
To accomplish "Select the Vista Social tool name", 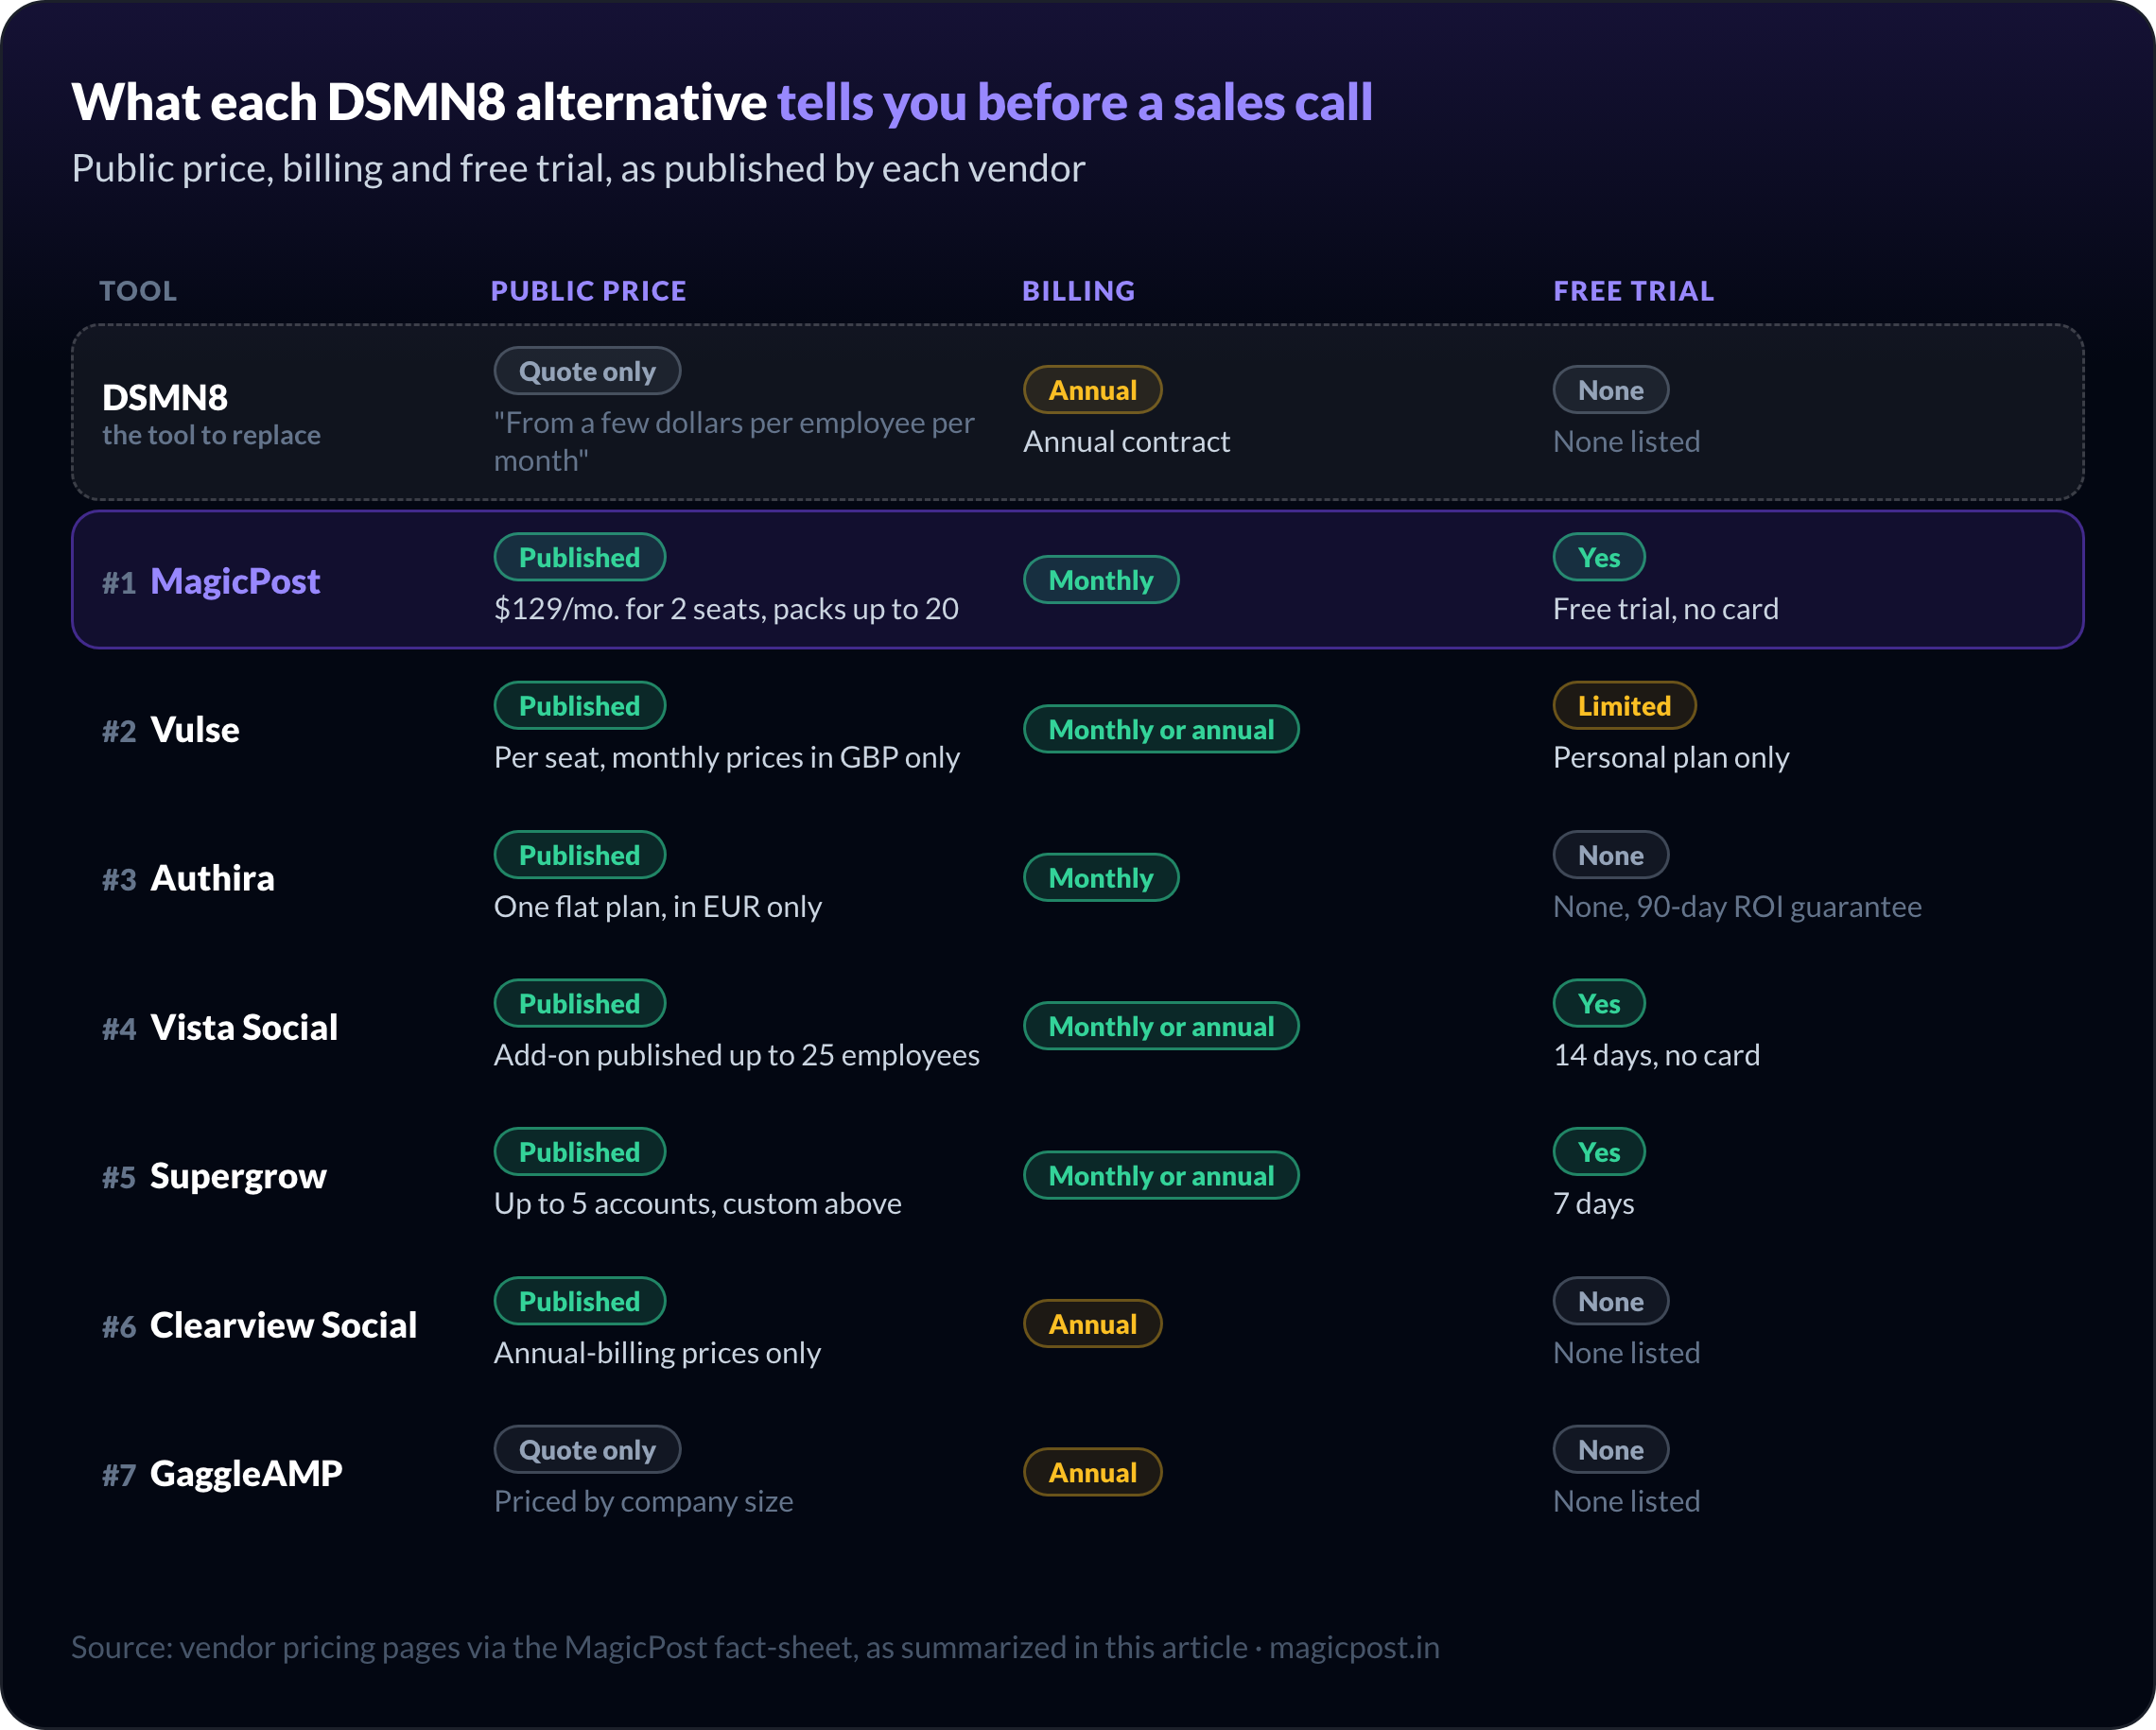I will point(244,1027).
